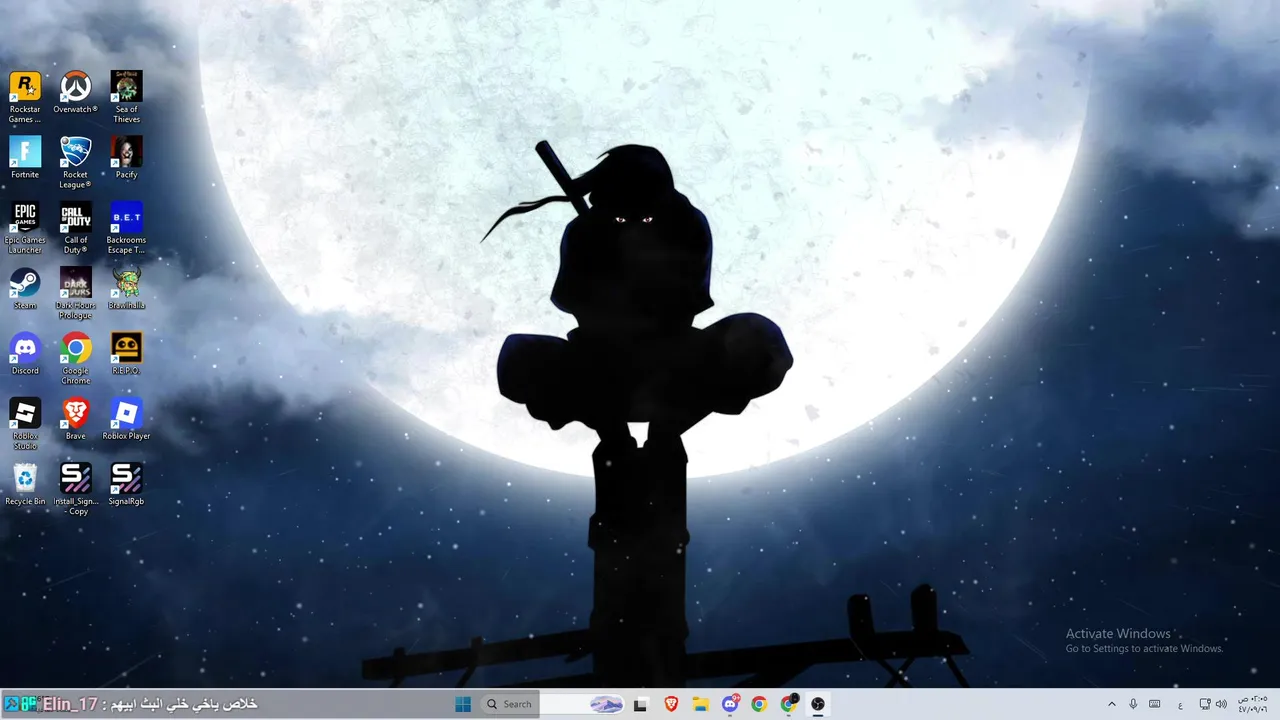Launch Overwatch from the desktop

(x=75, y=92)
